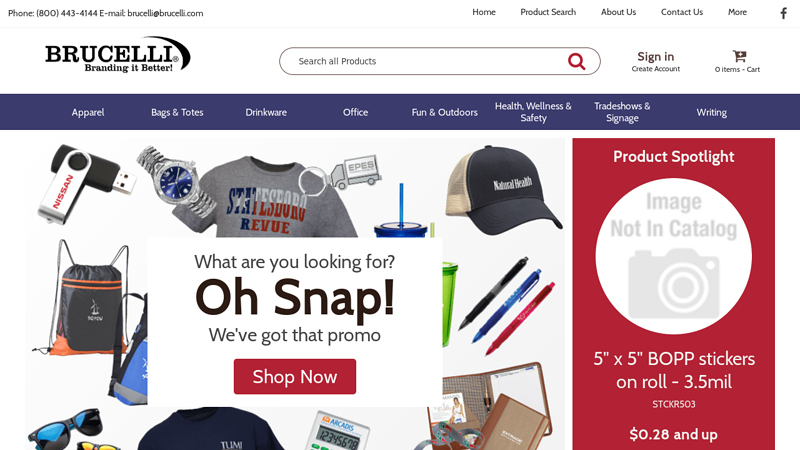Click the Sign in link

[656, 57]
